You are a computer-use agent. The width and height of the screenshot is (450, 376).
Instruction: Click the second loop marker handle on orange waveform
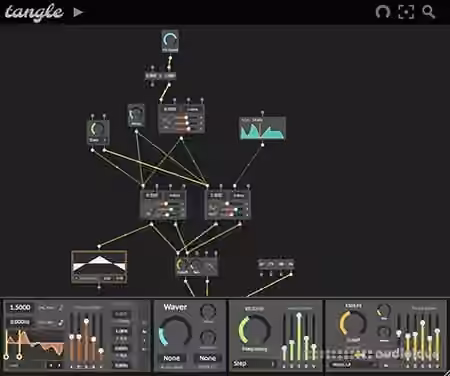(x=19, y=357)
